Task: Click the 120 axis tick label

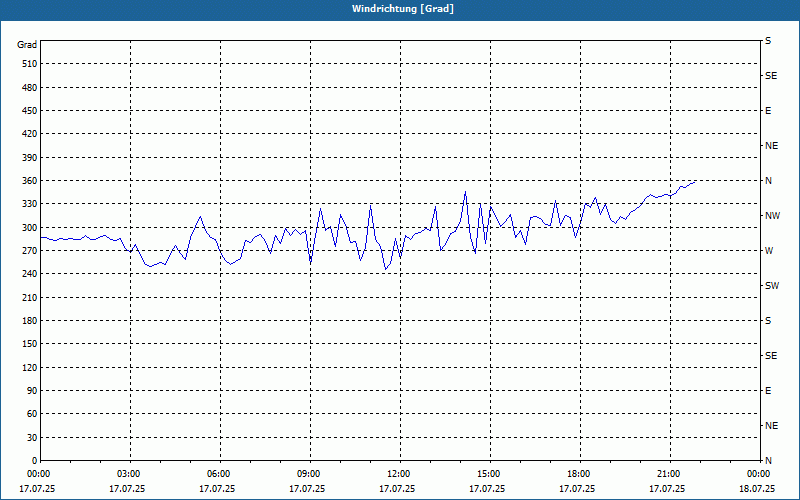Action: (29, 367)
